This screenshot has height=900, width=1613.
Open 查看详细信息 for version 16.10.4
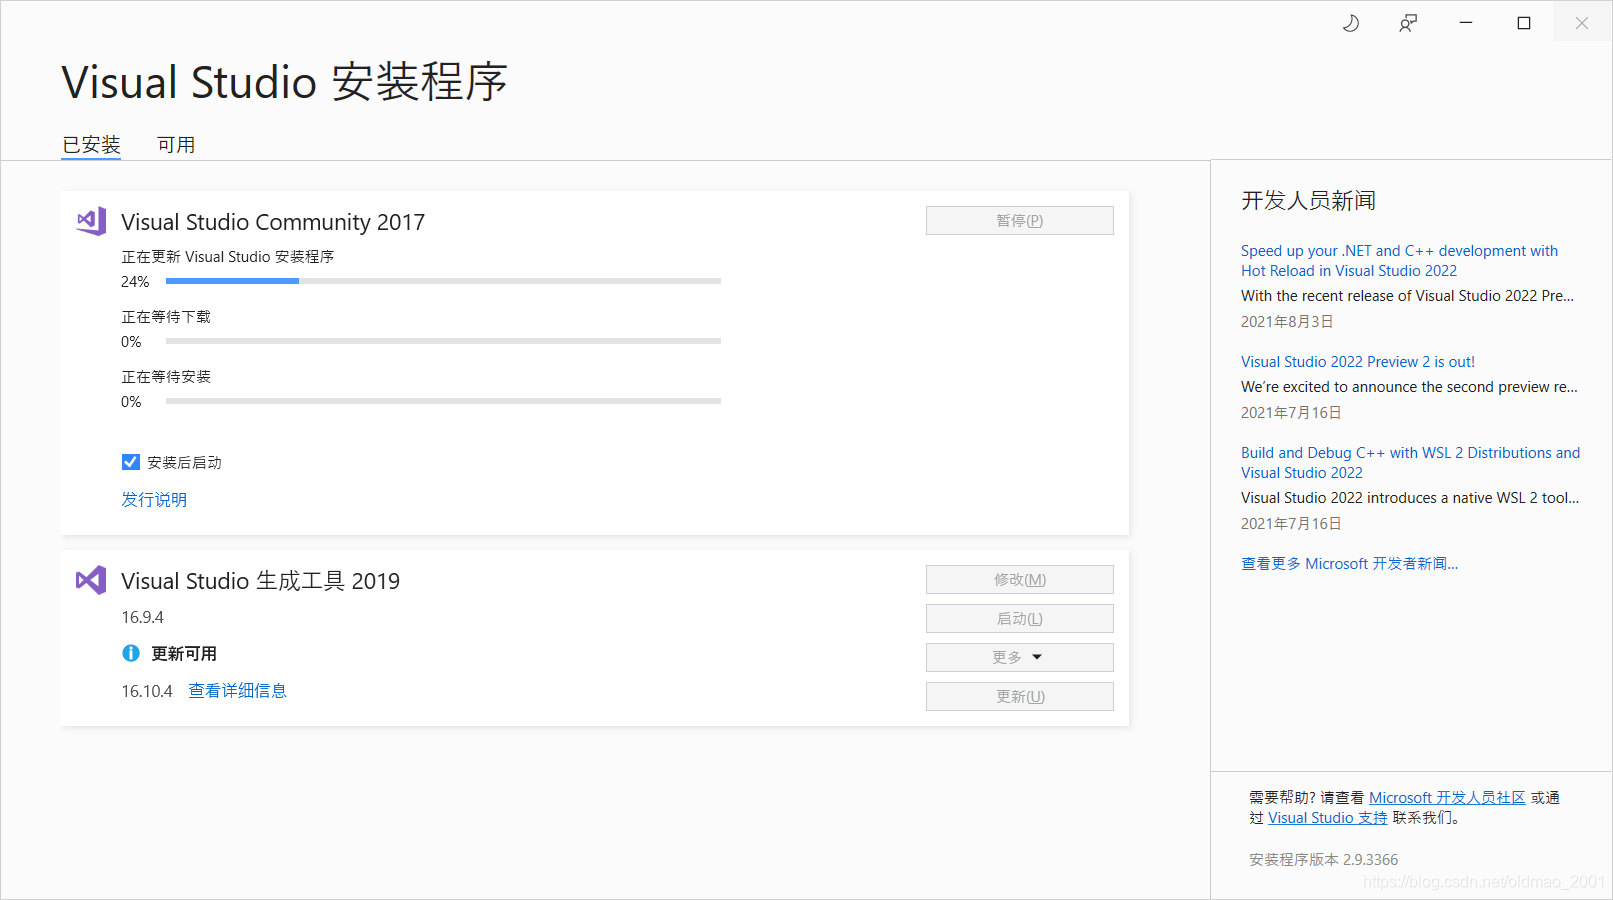pyautogui.click(x=237, y=690)
